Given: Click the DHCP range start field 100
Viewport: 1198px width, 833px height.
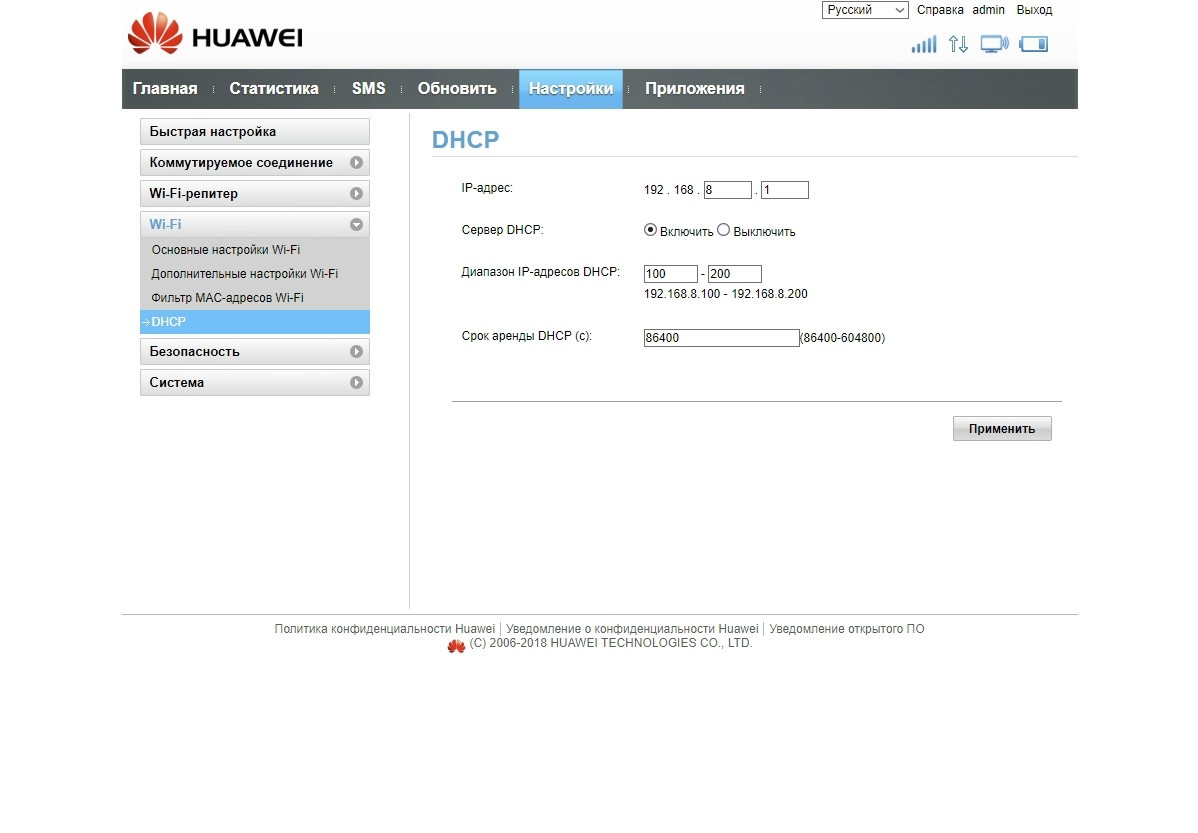Looking at the screenshot, I should point(671,274).
